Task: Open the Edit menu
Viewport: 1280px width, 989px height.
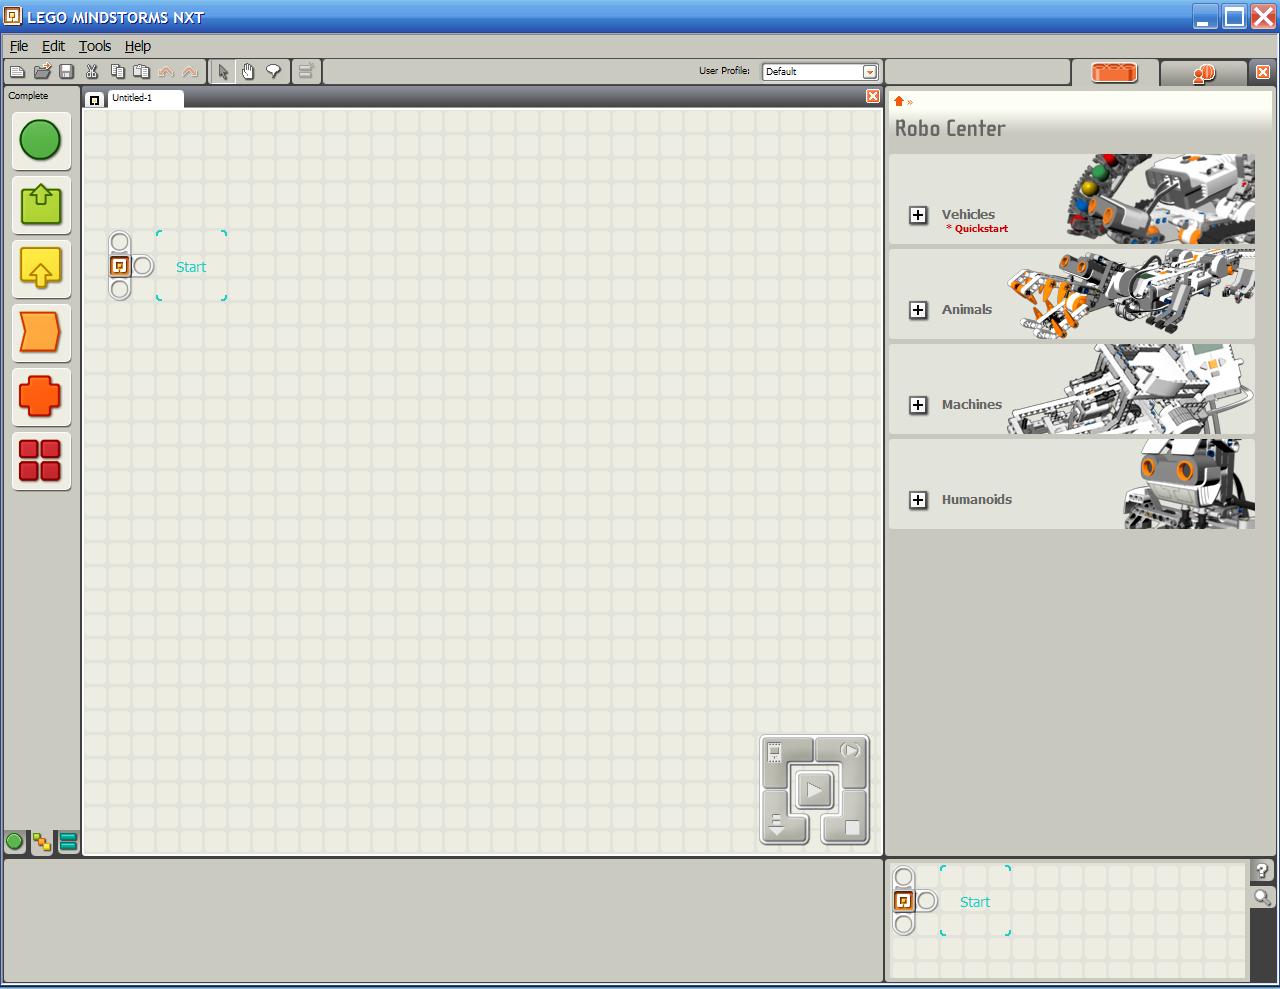Action: point(53,46)
